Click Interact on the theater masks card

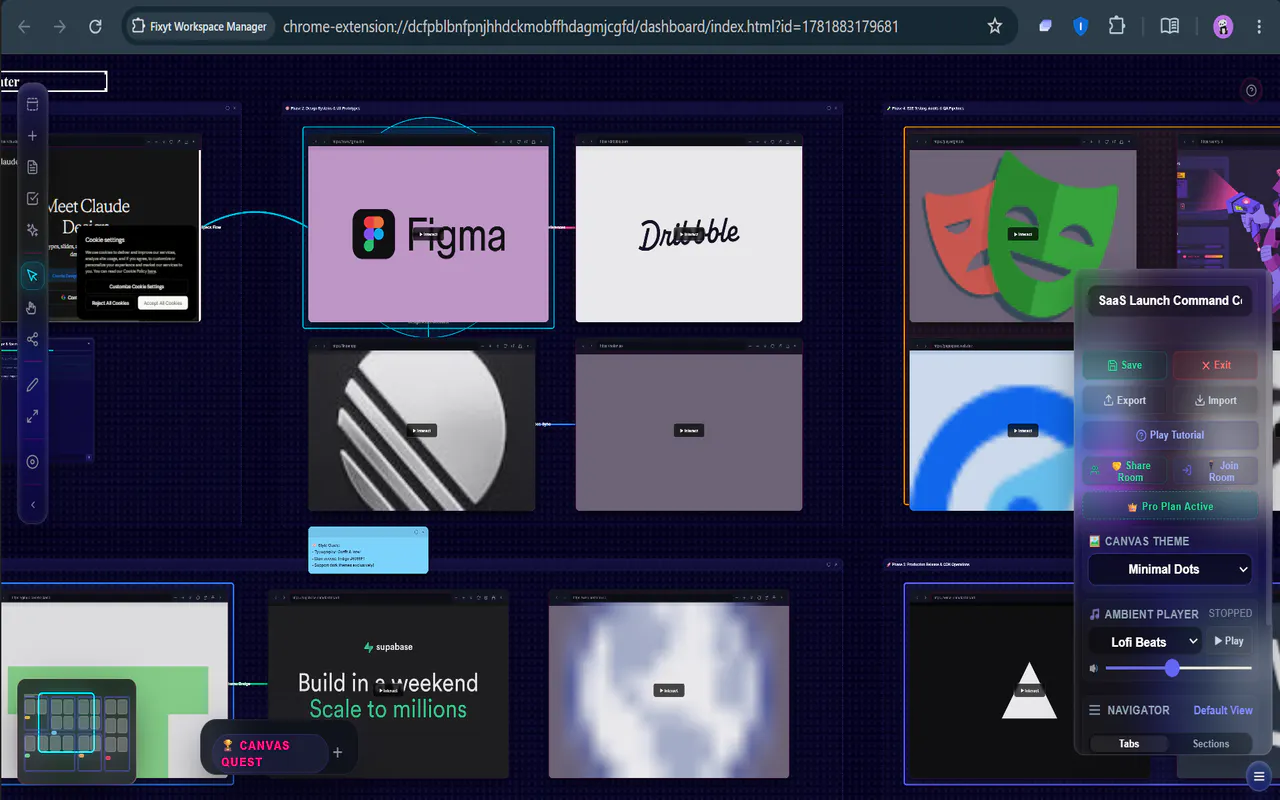click(x=1022, y=235)
